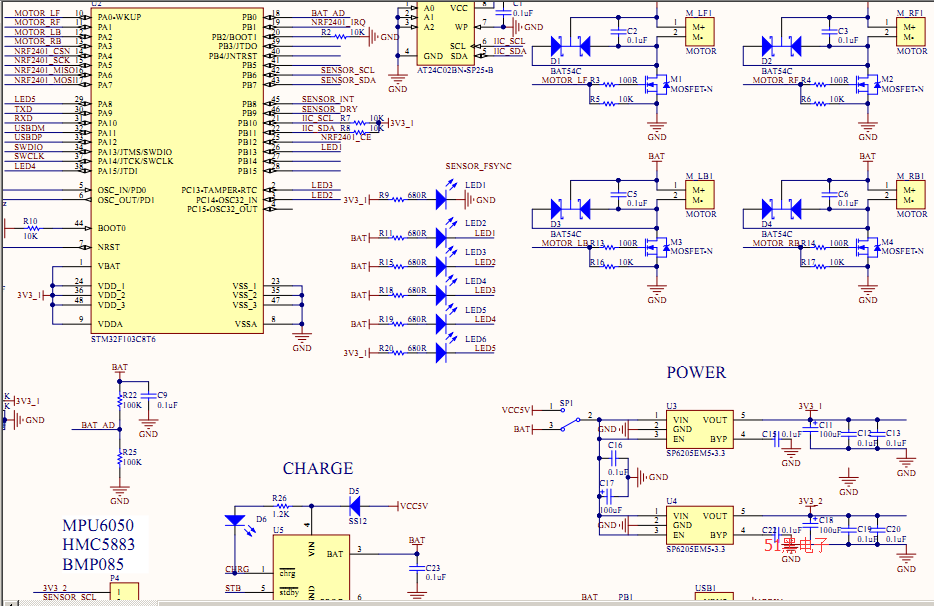Screen dimensions: 934x606
Task: Click the PA0-WKUP pin name
Action: tap(119, 17)
